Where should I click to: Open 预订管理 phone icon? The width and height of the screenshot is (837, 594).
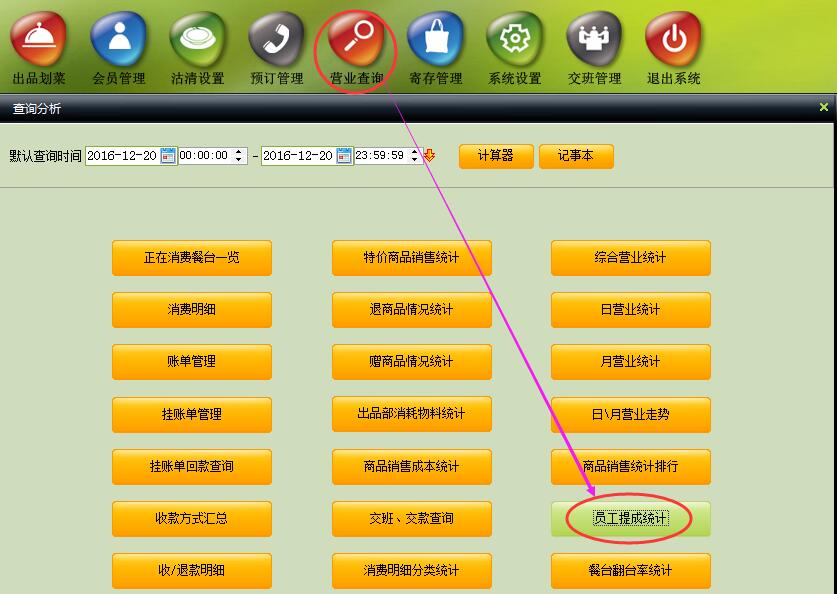click(x=277, y=39)
